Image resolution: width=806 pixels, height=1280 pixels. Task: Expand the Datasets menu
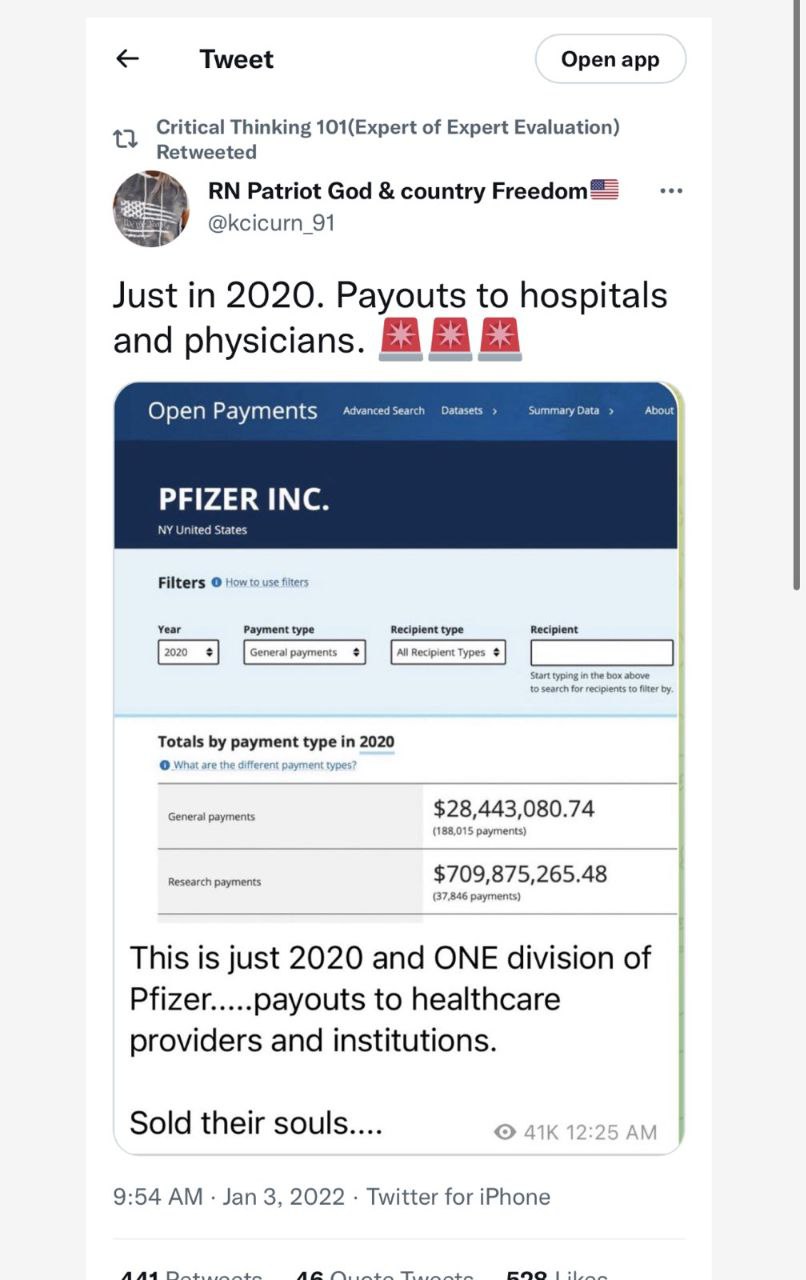(469, 410)
